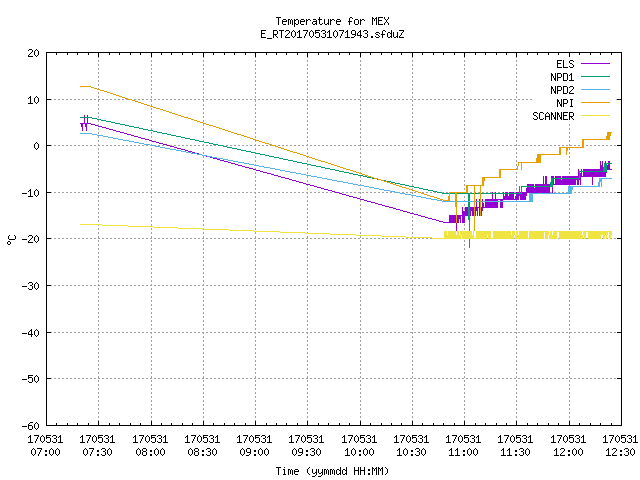The width and height of the screenshot is (640, 480).
Task: Pick the purple ELS legend line sample
Action: click(x=595, y=64)
